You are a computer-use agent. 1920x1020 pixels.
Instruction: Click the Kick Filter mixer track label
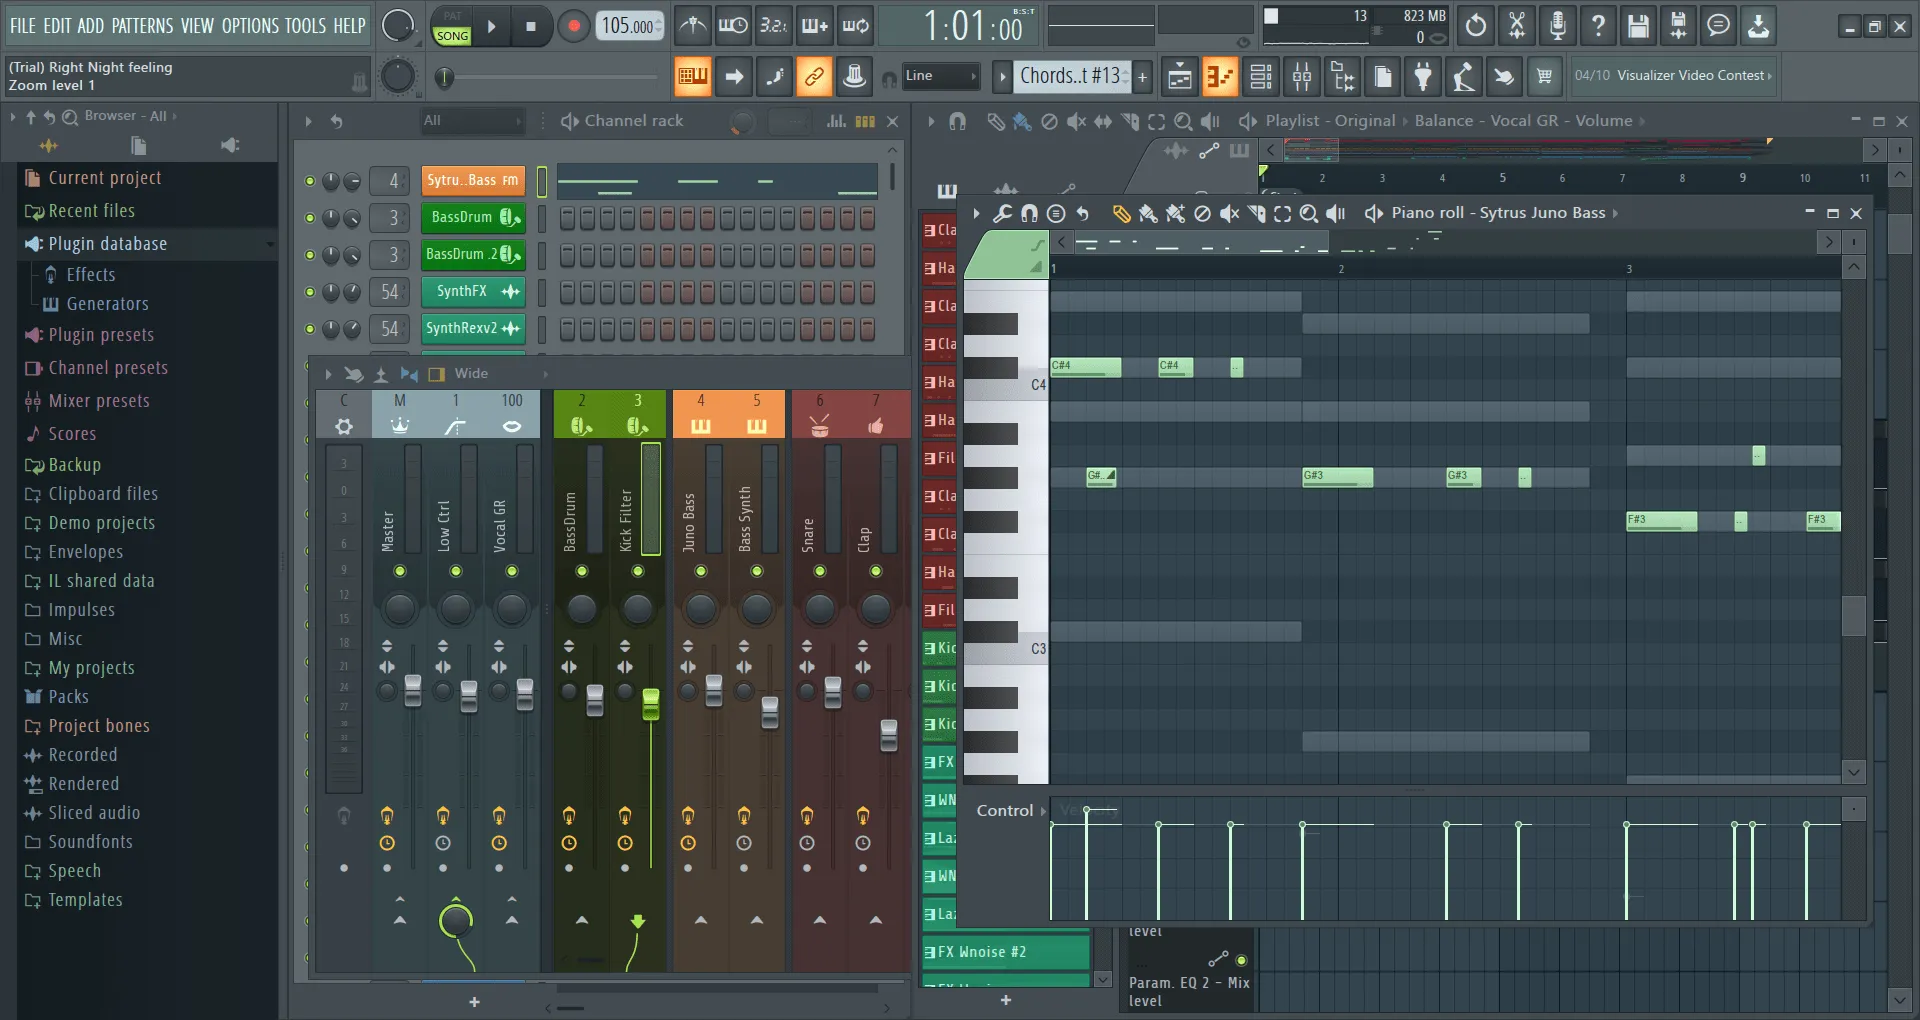(x=625, y=520)
